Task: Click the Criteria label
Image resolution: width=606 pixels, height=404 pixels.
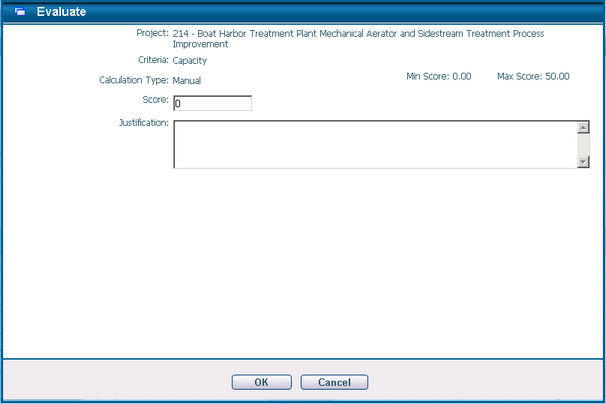Action: (x=152, y=60)
